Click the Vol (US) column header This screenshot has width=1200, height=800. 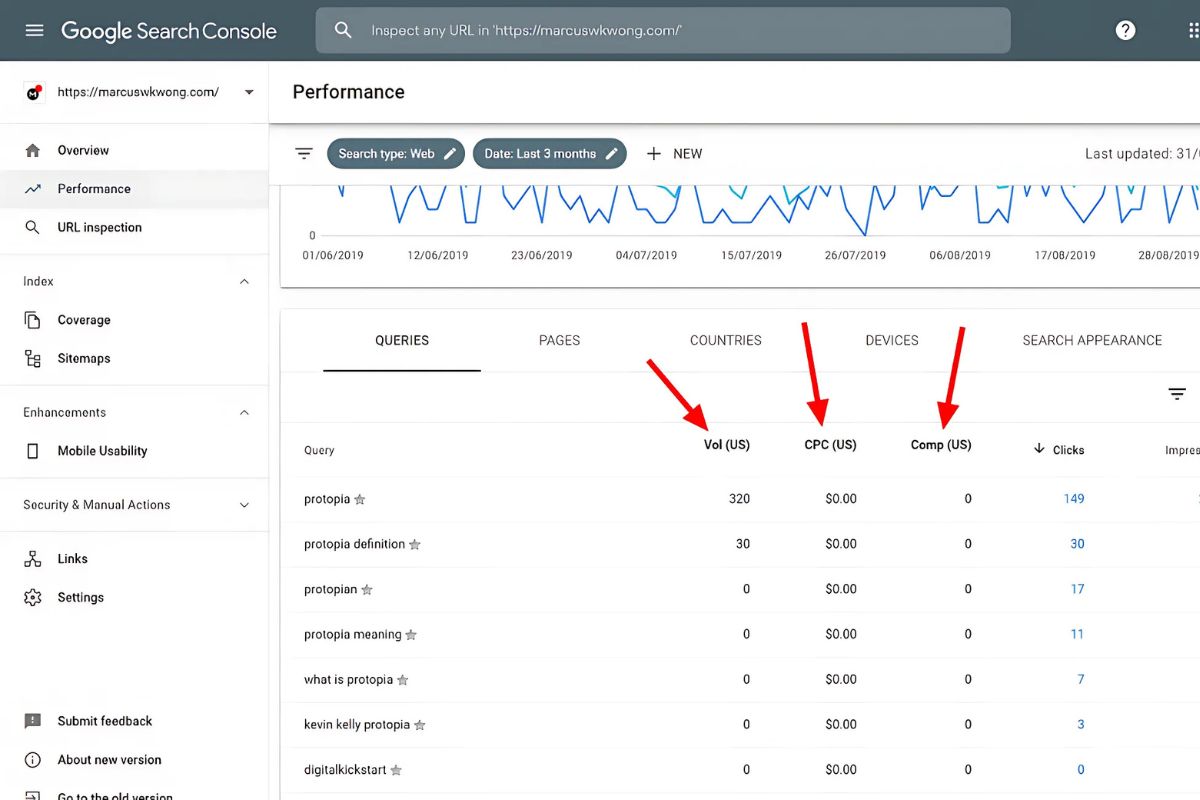pyautogui.click(x=727, y=445)
